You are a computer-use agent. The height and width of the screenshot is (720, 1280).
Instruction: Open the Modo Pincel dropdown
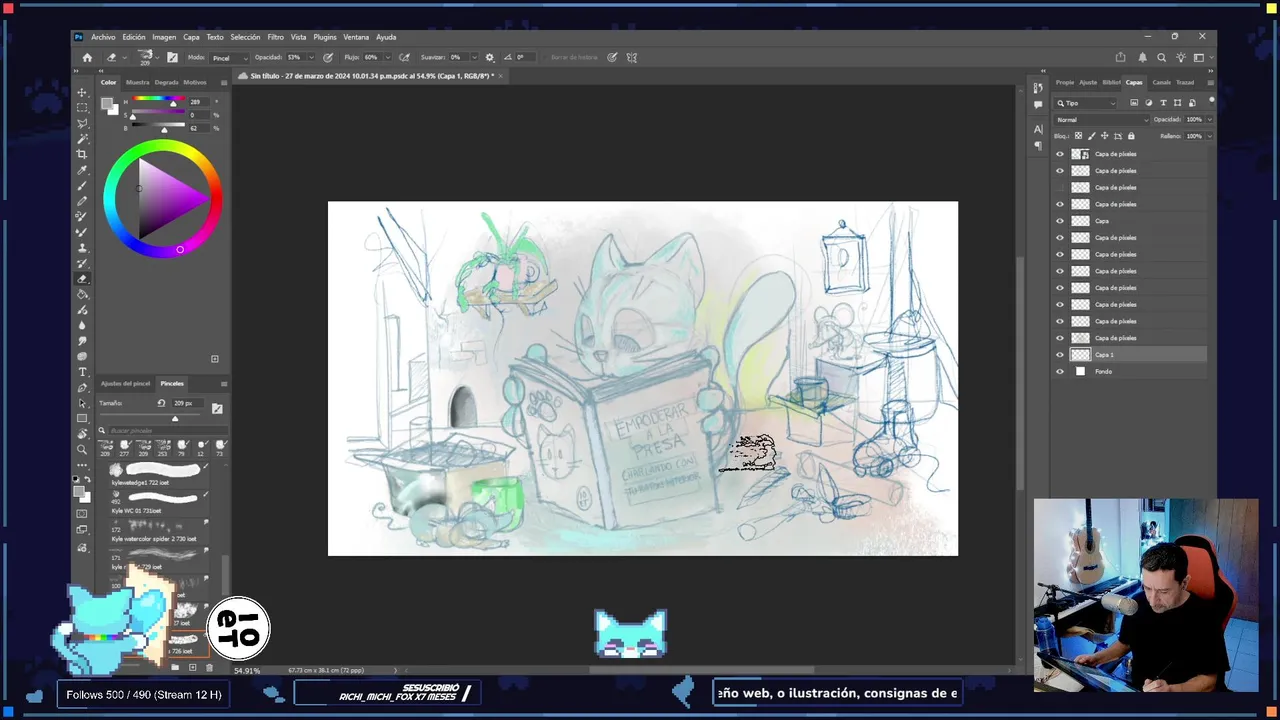(227, 58)
